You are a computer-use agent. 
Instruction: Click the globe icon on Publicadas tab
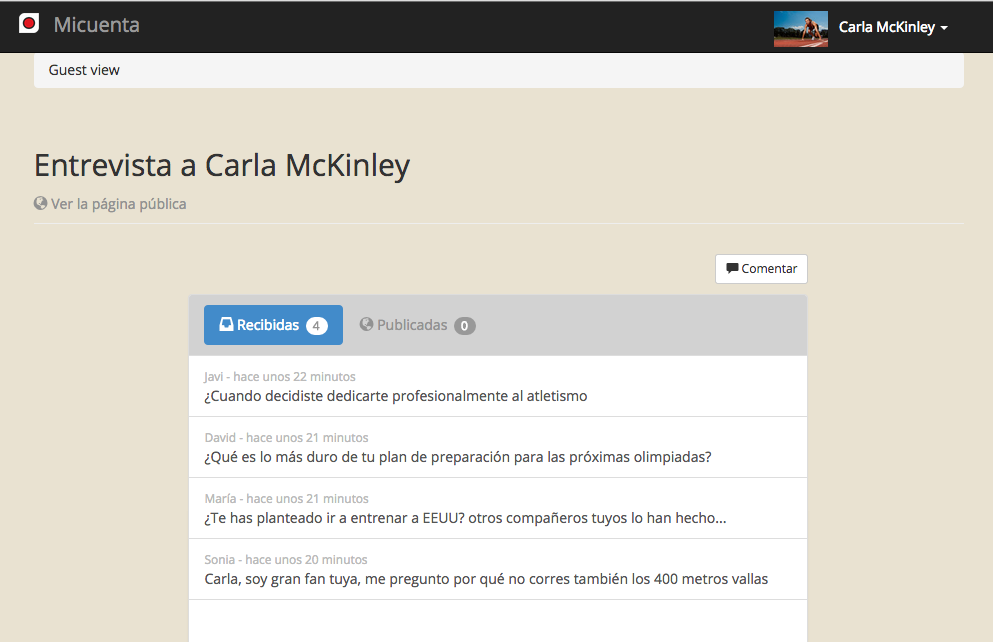click(x=366, y=324)
